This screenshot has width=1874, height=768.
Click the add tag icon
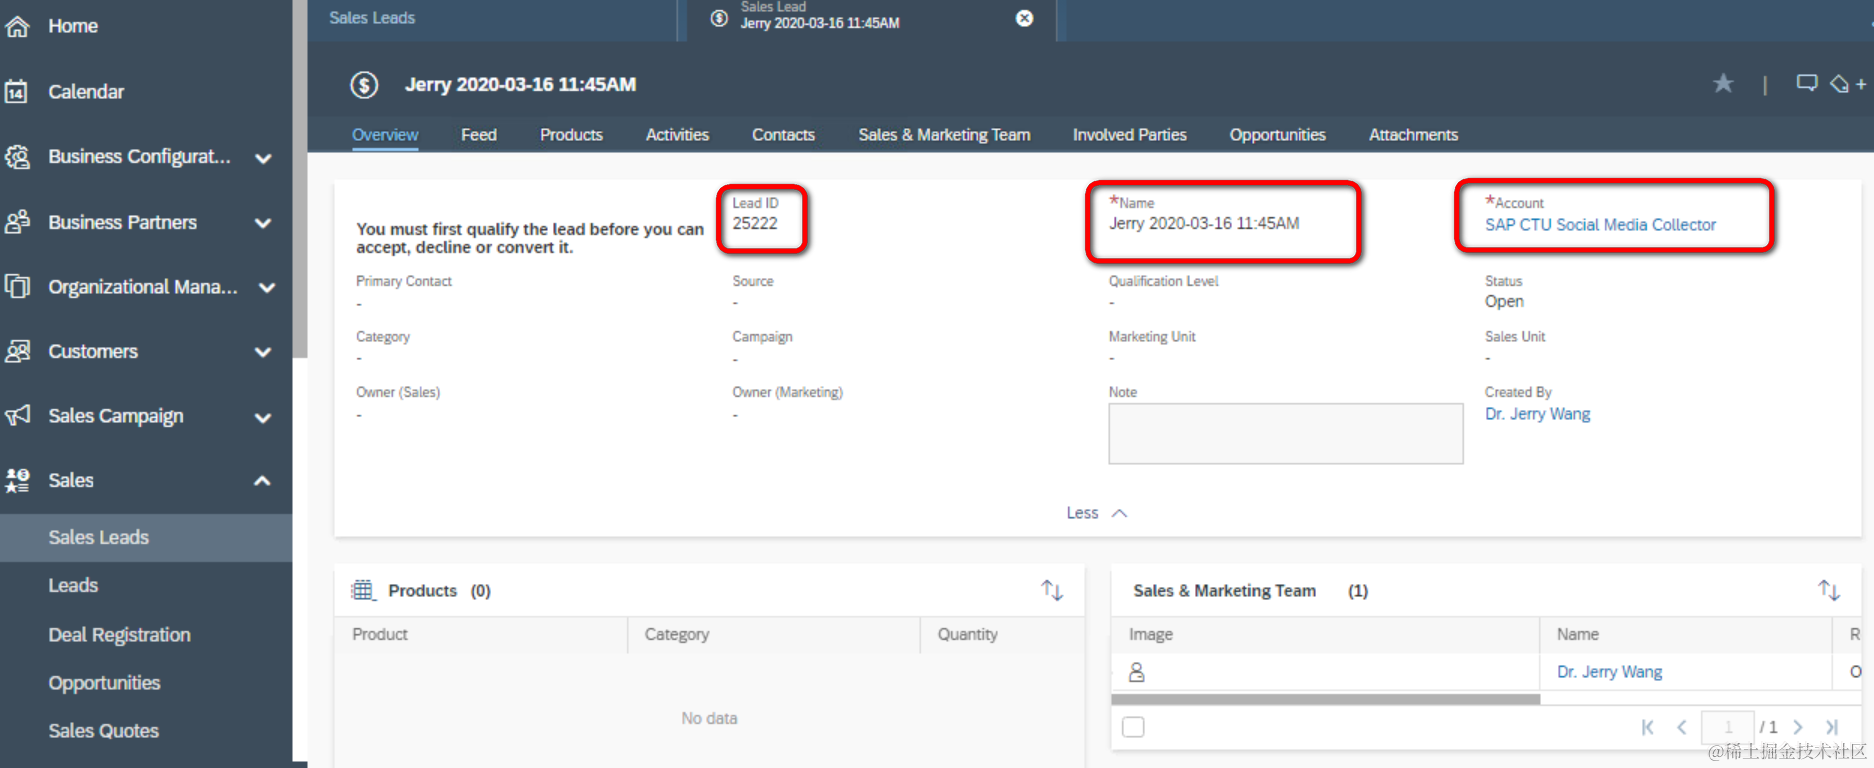coord(1848,84)
